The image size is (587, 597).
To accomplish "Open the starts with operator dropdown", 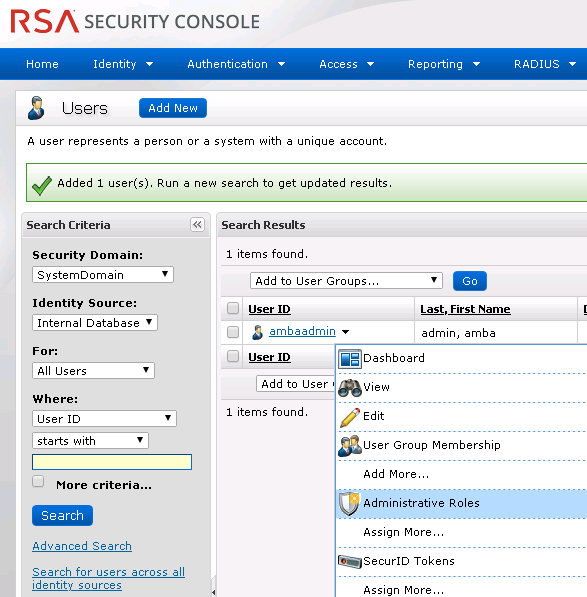I will [90, 441].
